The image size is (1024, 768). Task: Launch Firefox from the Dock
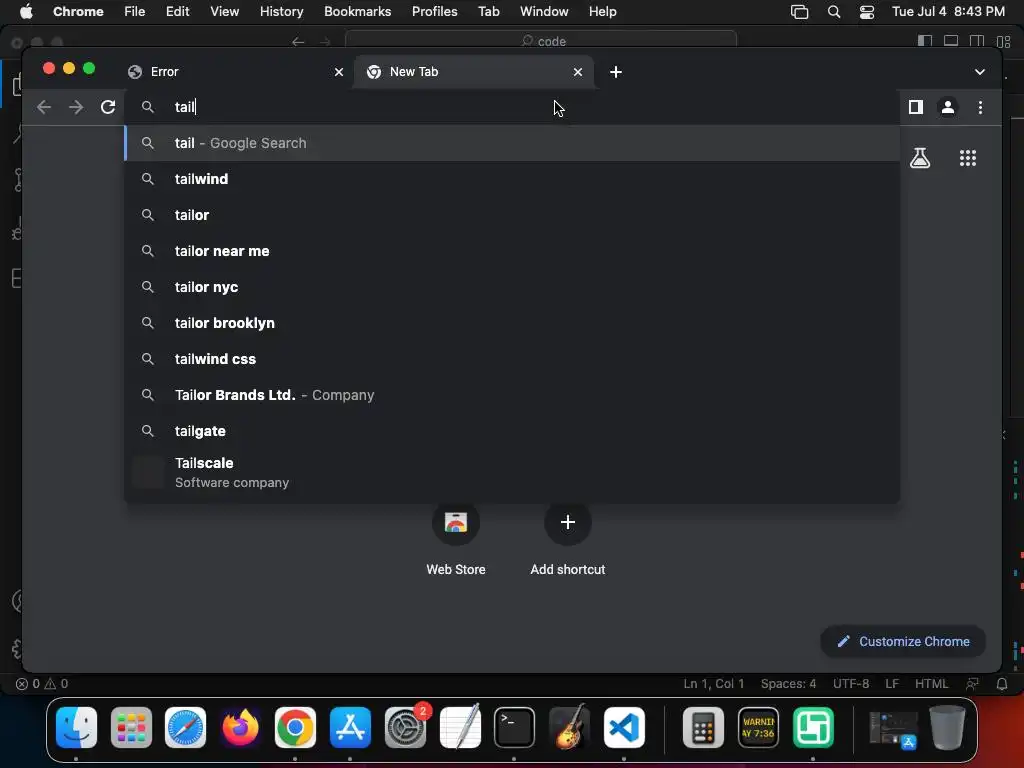240,727
